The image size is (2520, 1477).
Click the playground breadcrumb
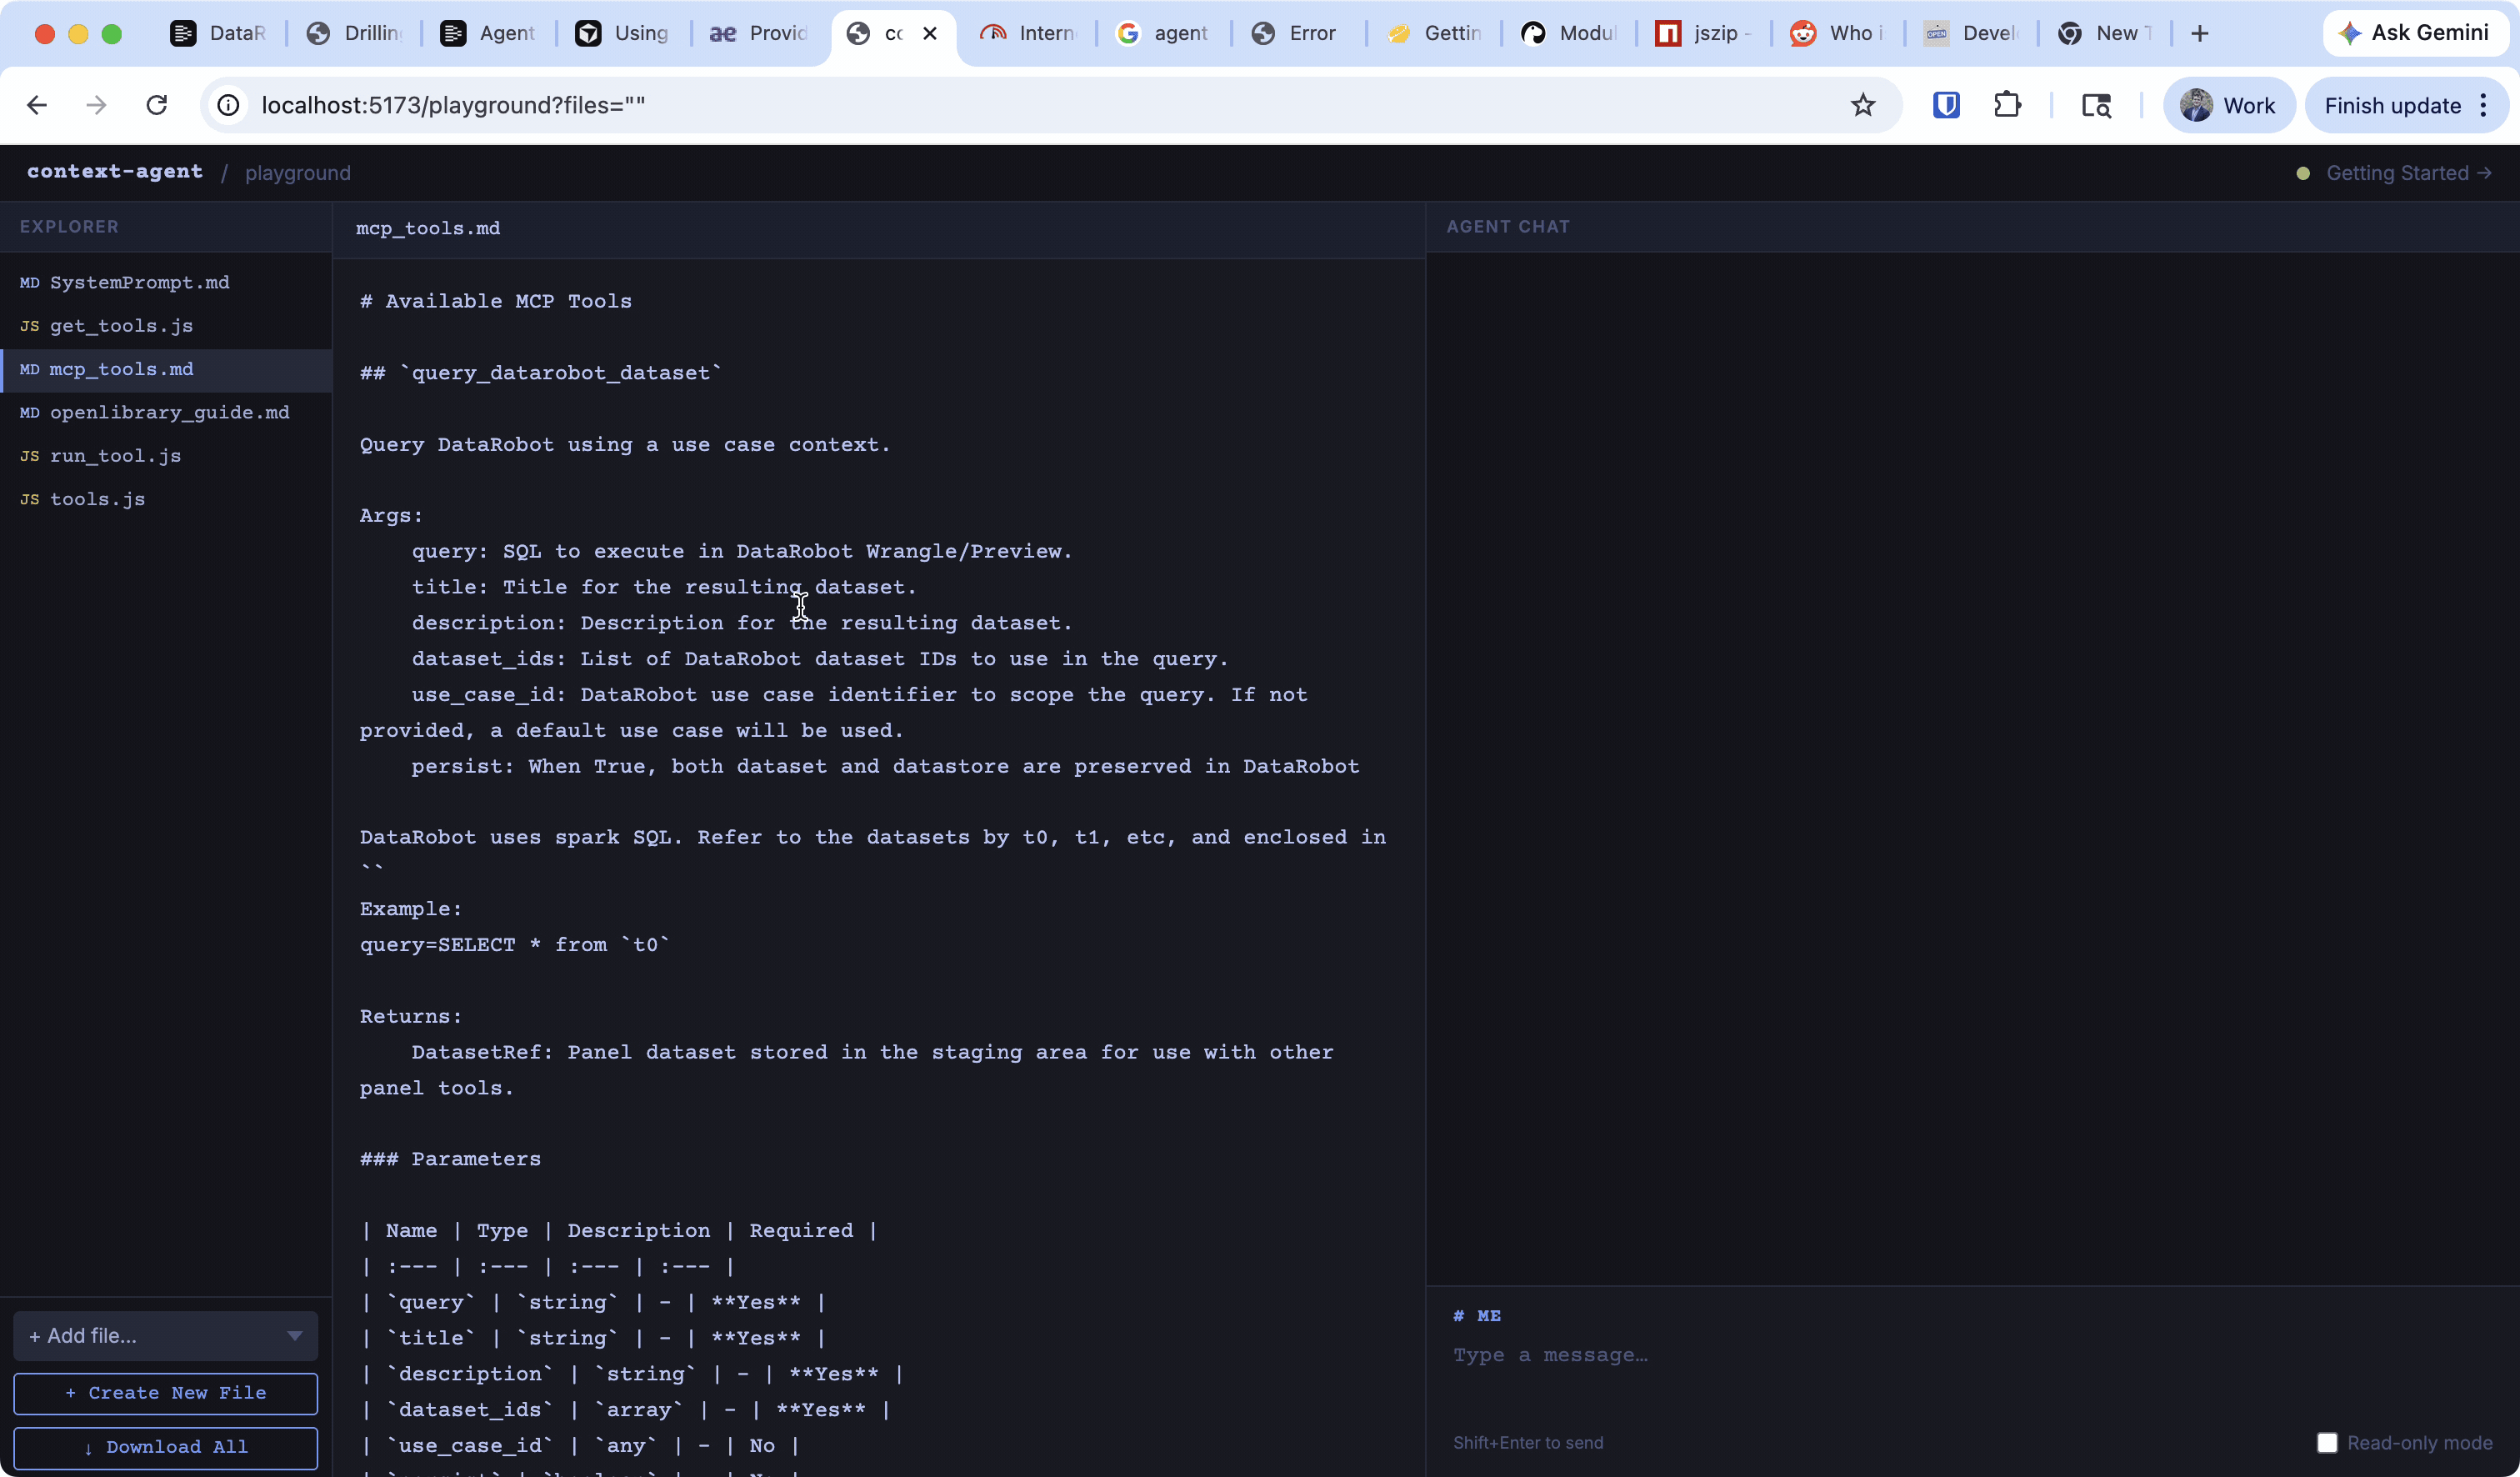(x=298, y=173)
